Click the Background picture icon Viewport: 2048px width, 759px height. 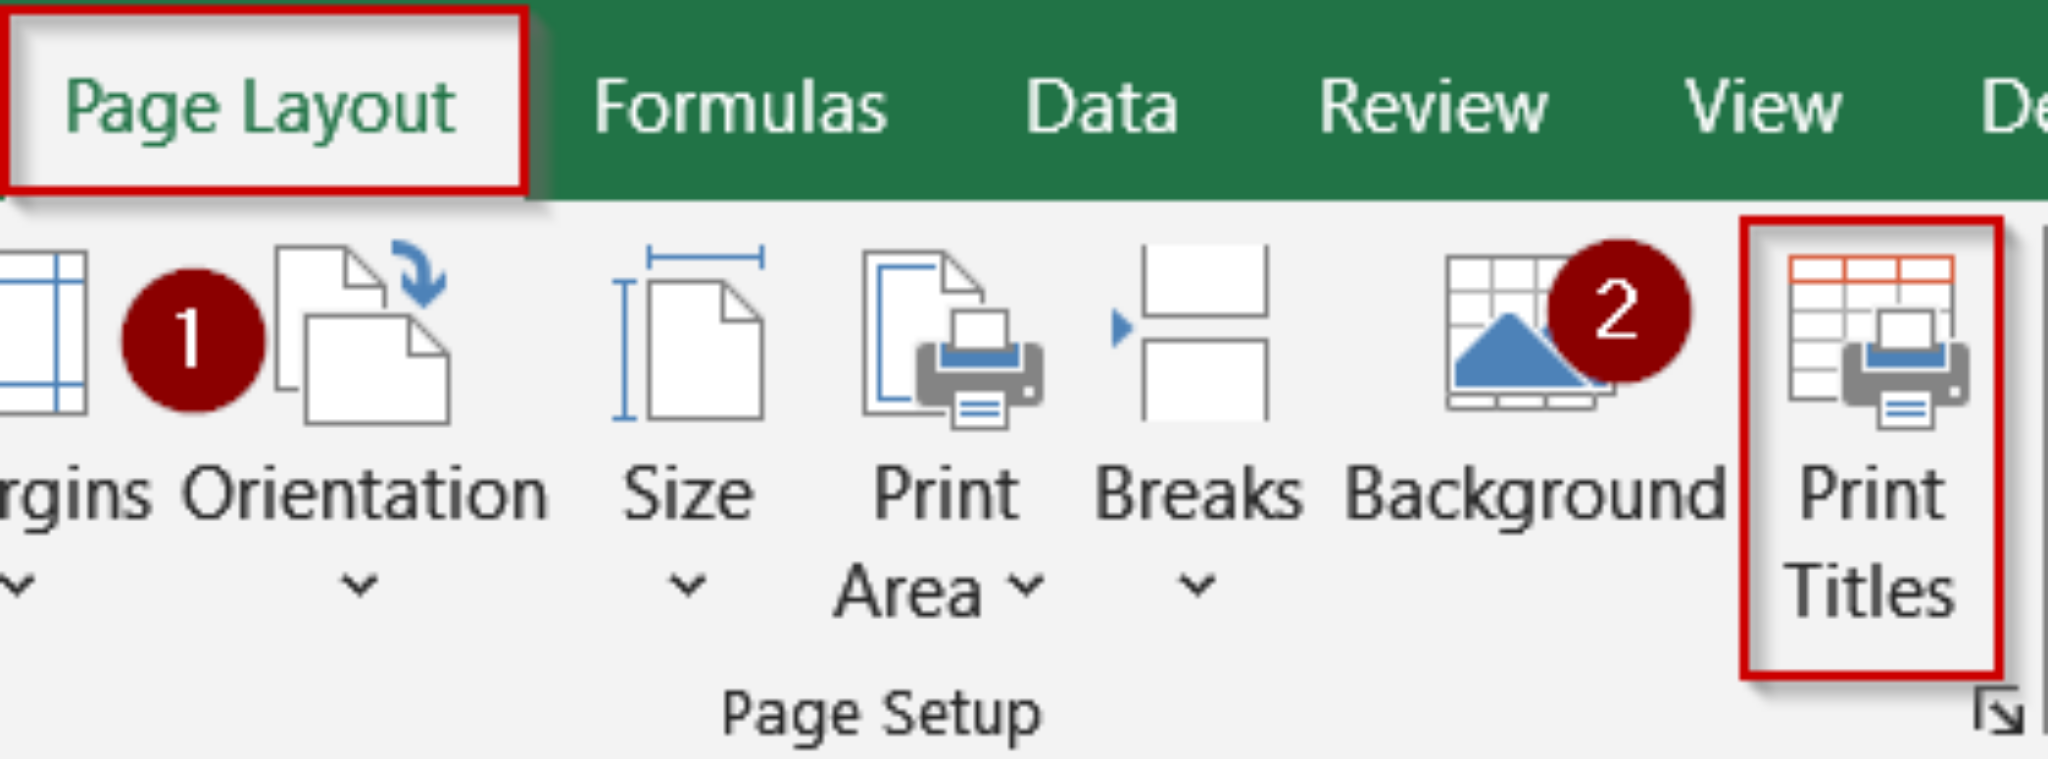point(1530,334)
